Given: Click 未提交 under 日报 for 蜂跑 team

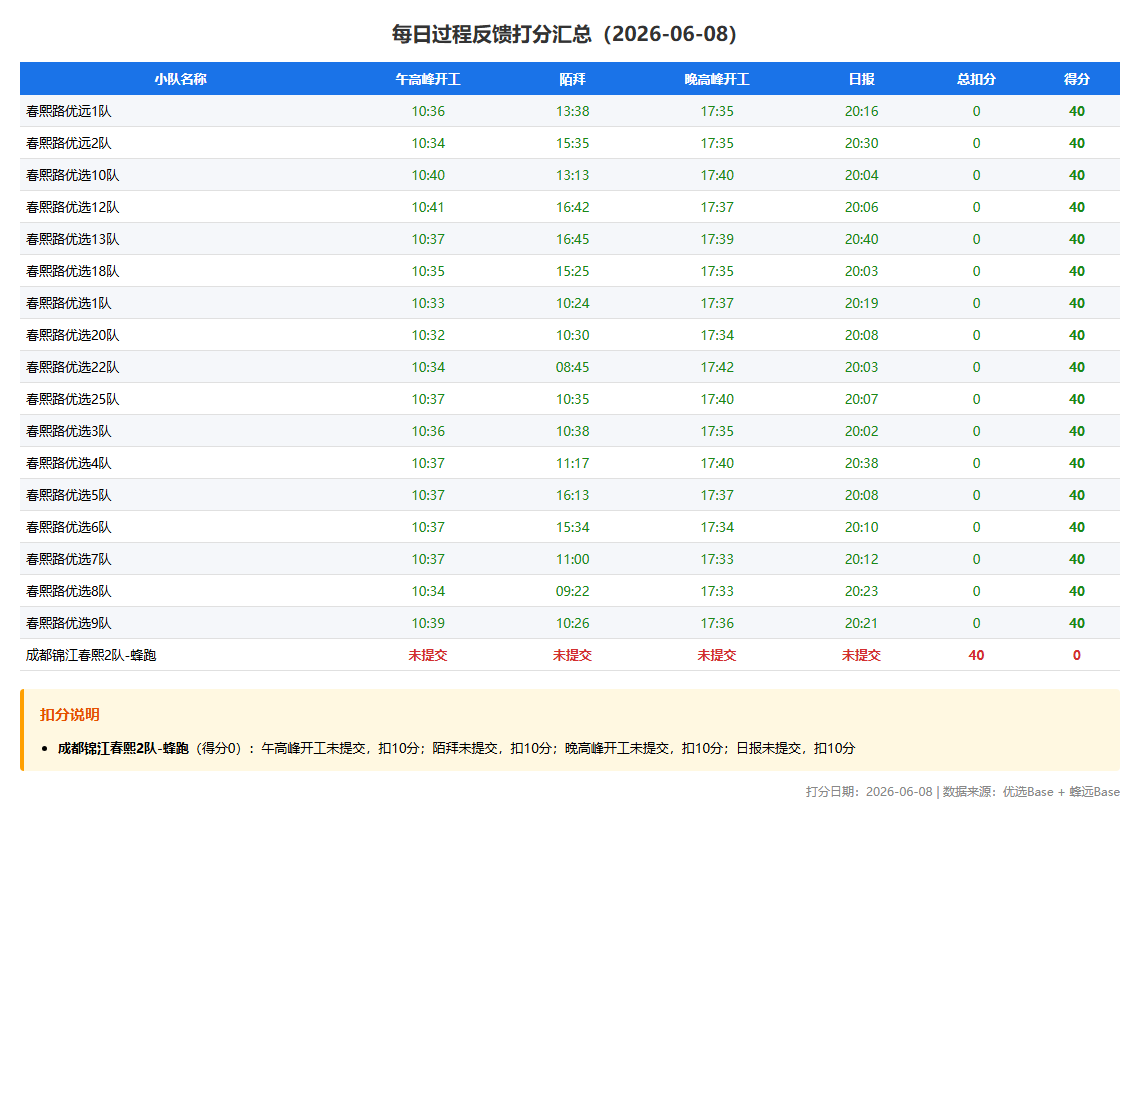Looking at the screenshot, I should coord(862,655).
